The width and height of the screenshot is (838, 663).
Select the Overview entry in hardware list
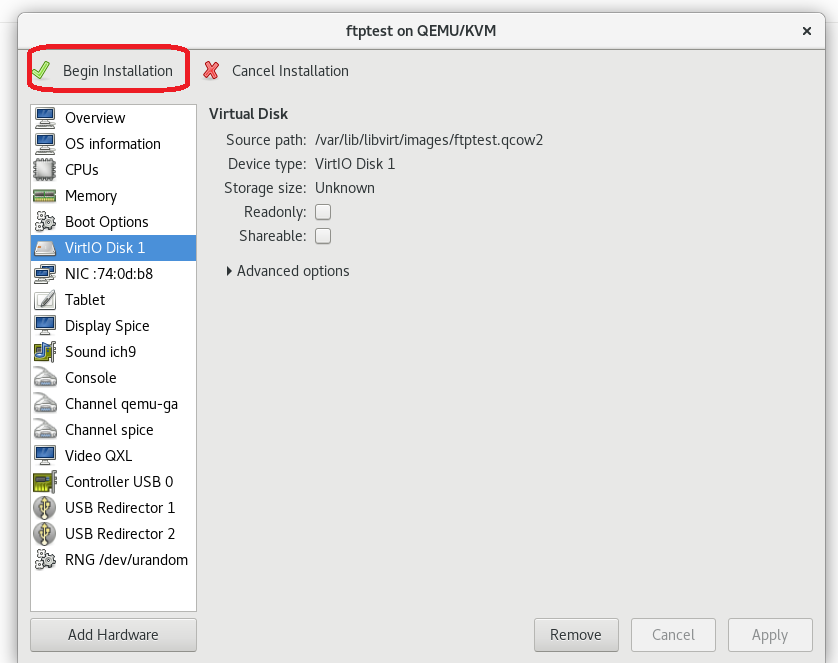(x=113, y=118)
